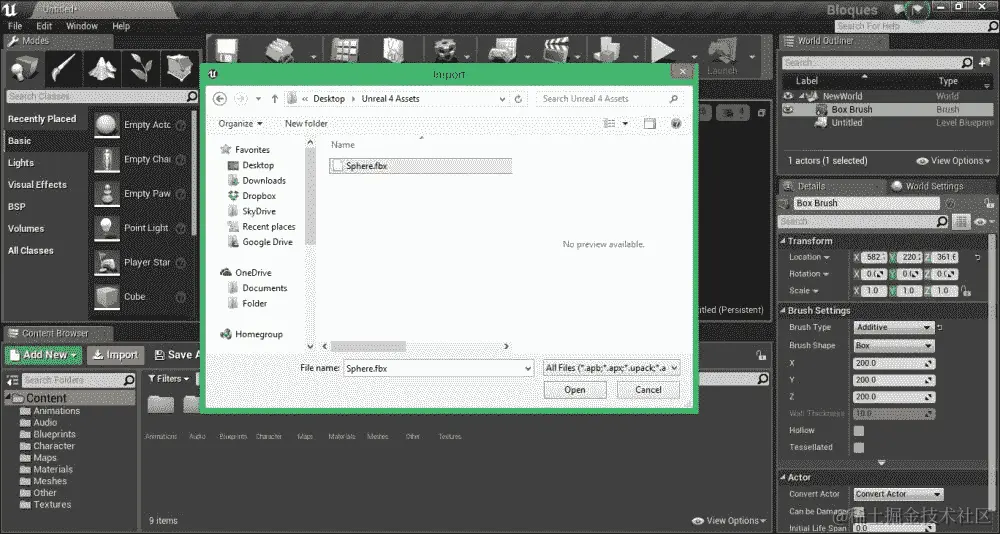This screenshot has width=1000, height=534.
Task: Select the Paint mode brush icon
Action: click(x=63, y=68)
